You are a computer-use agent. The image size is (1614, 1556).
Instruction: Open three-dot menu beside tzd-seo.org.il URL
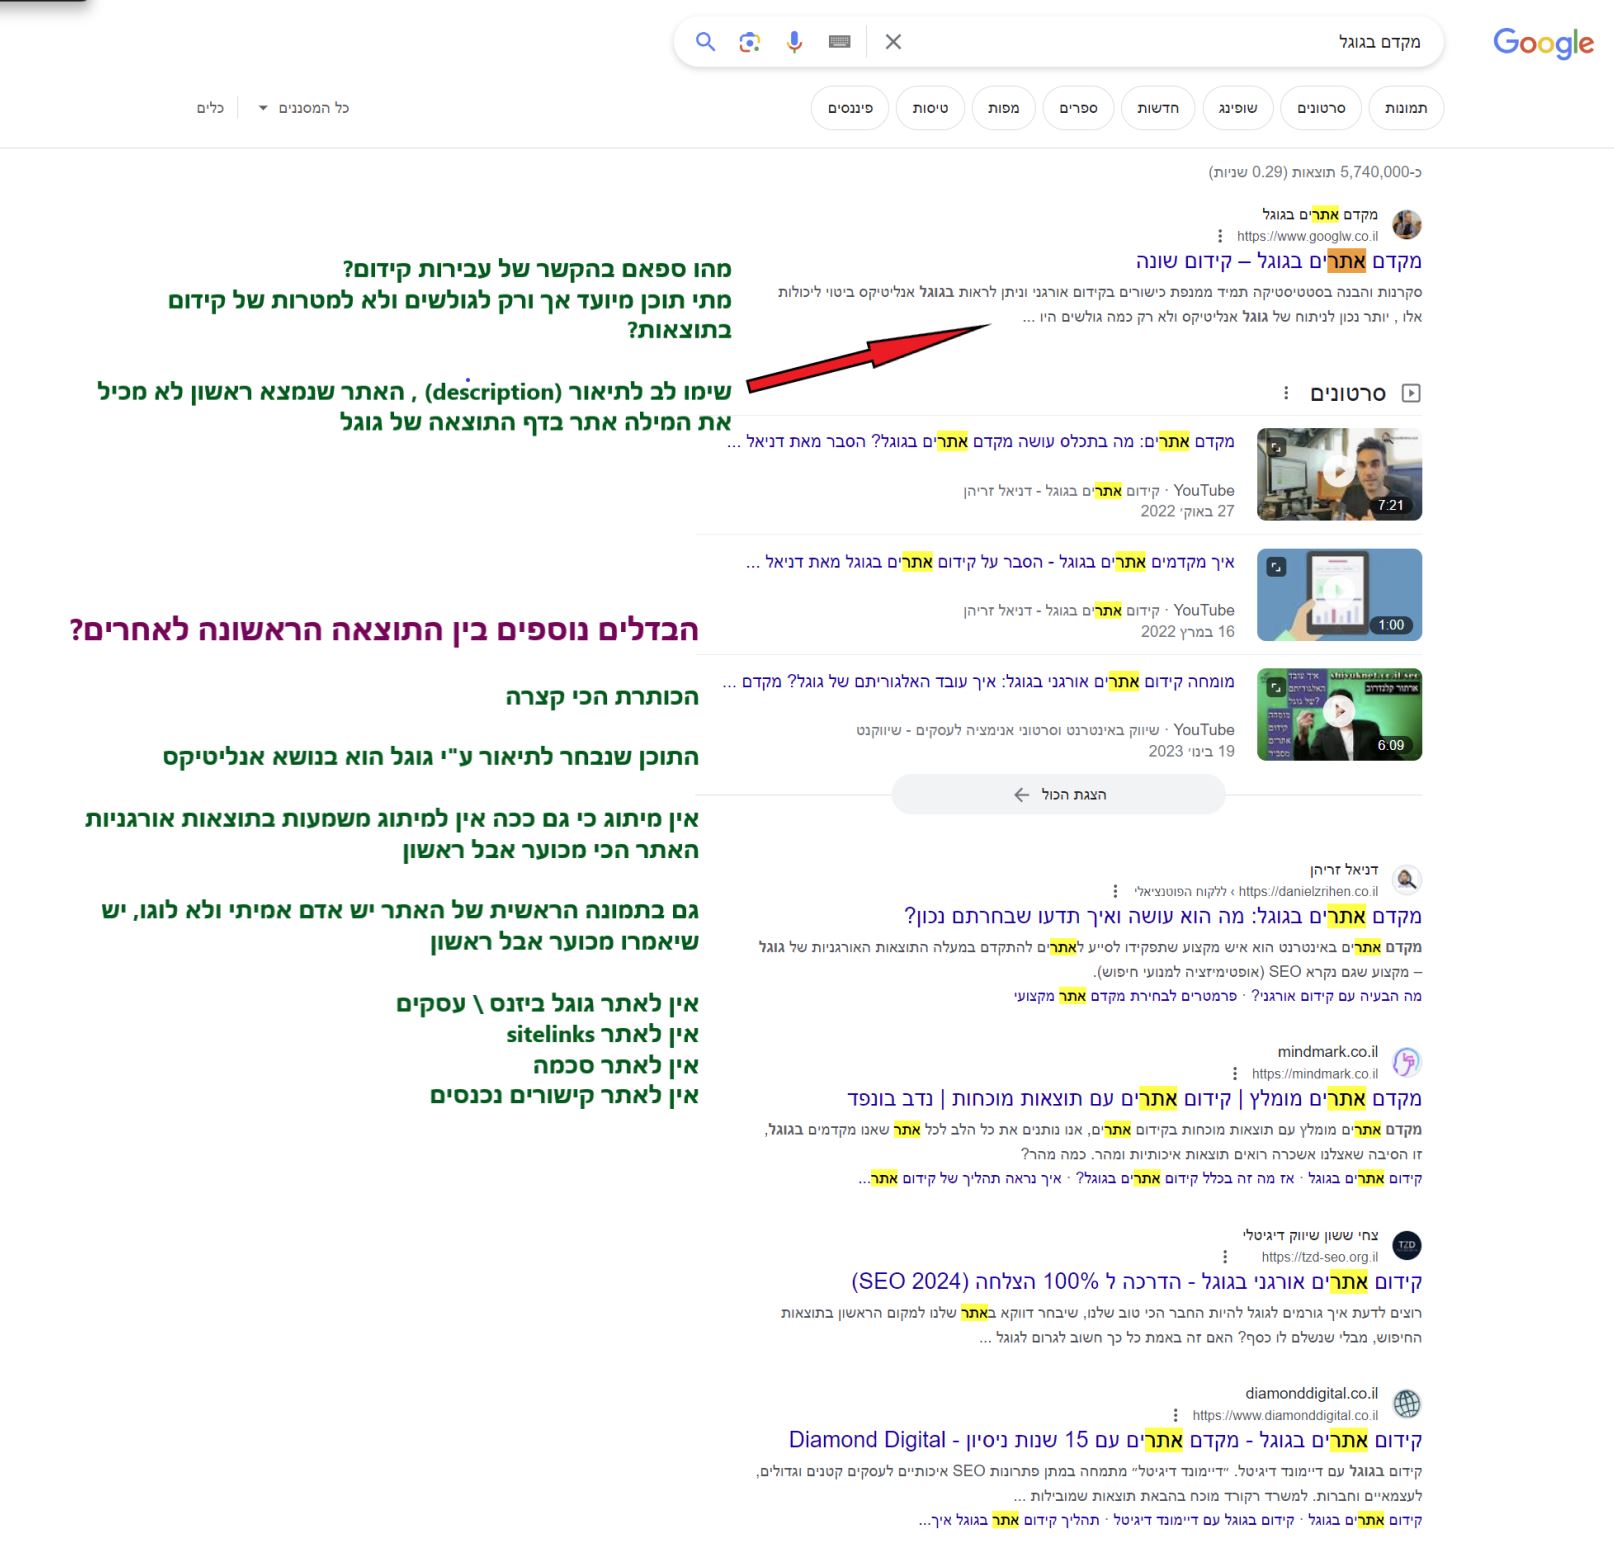1225,1257
